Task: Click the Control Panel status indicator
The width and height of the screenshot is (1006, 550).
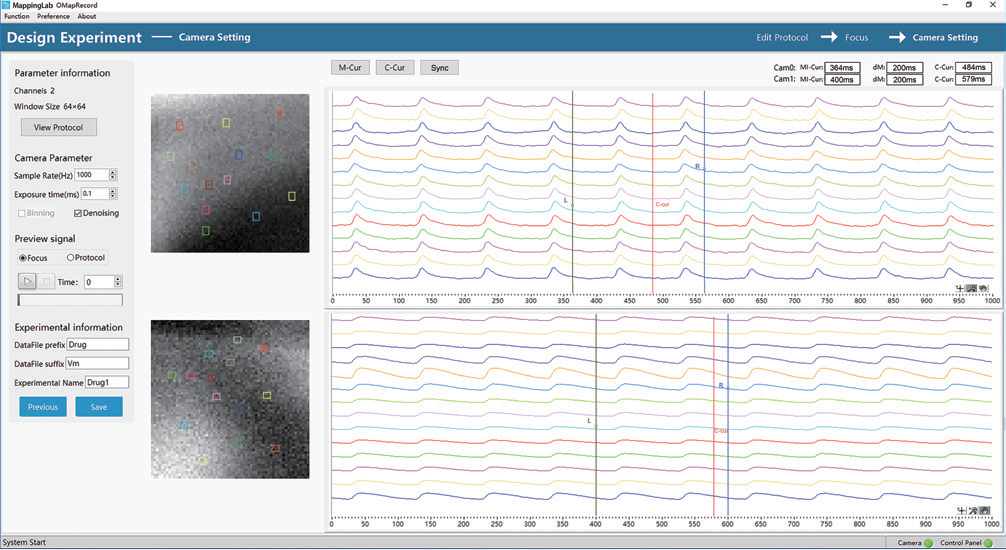Action: [987, 543]
